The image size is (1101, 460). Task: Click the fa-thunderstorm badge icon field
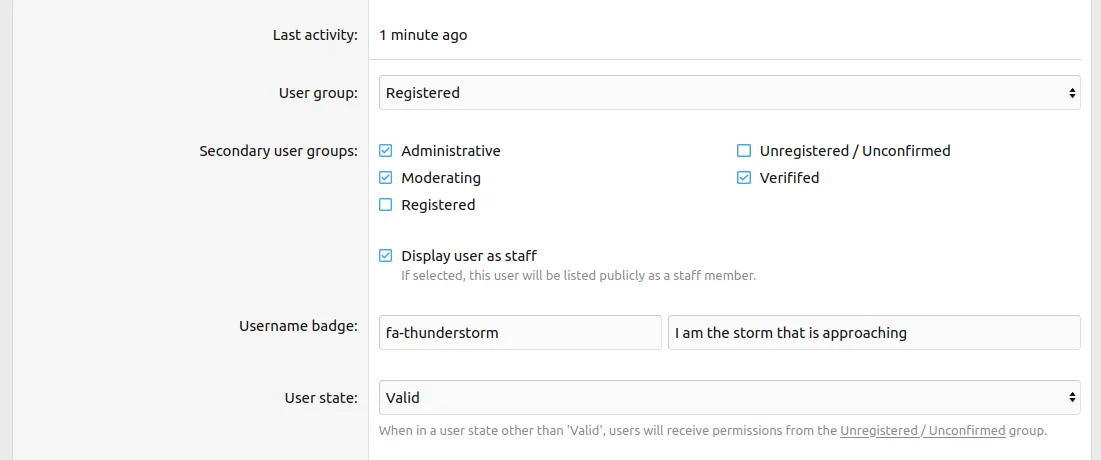(520, 333)
